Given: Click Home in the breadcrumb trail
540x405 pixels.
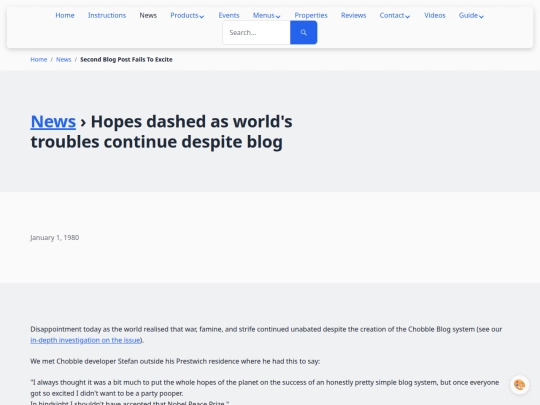Looking at the screenshot, I should (39, 60).
